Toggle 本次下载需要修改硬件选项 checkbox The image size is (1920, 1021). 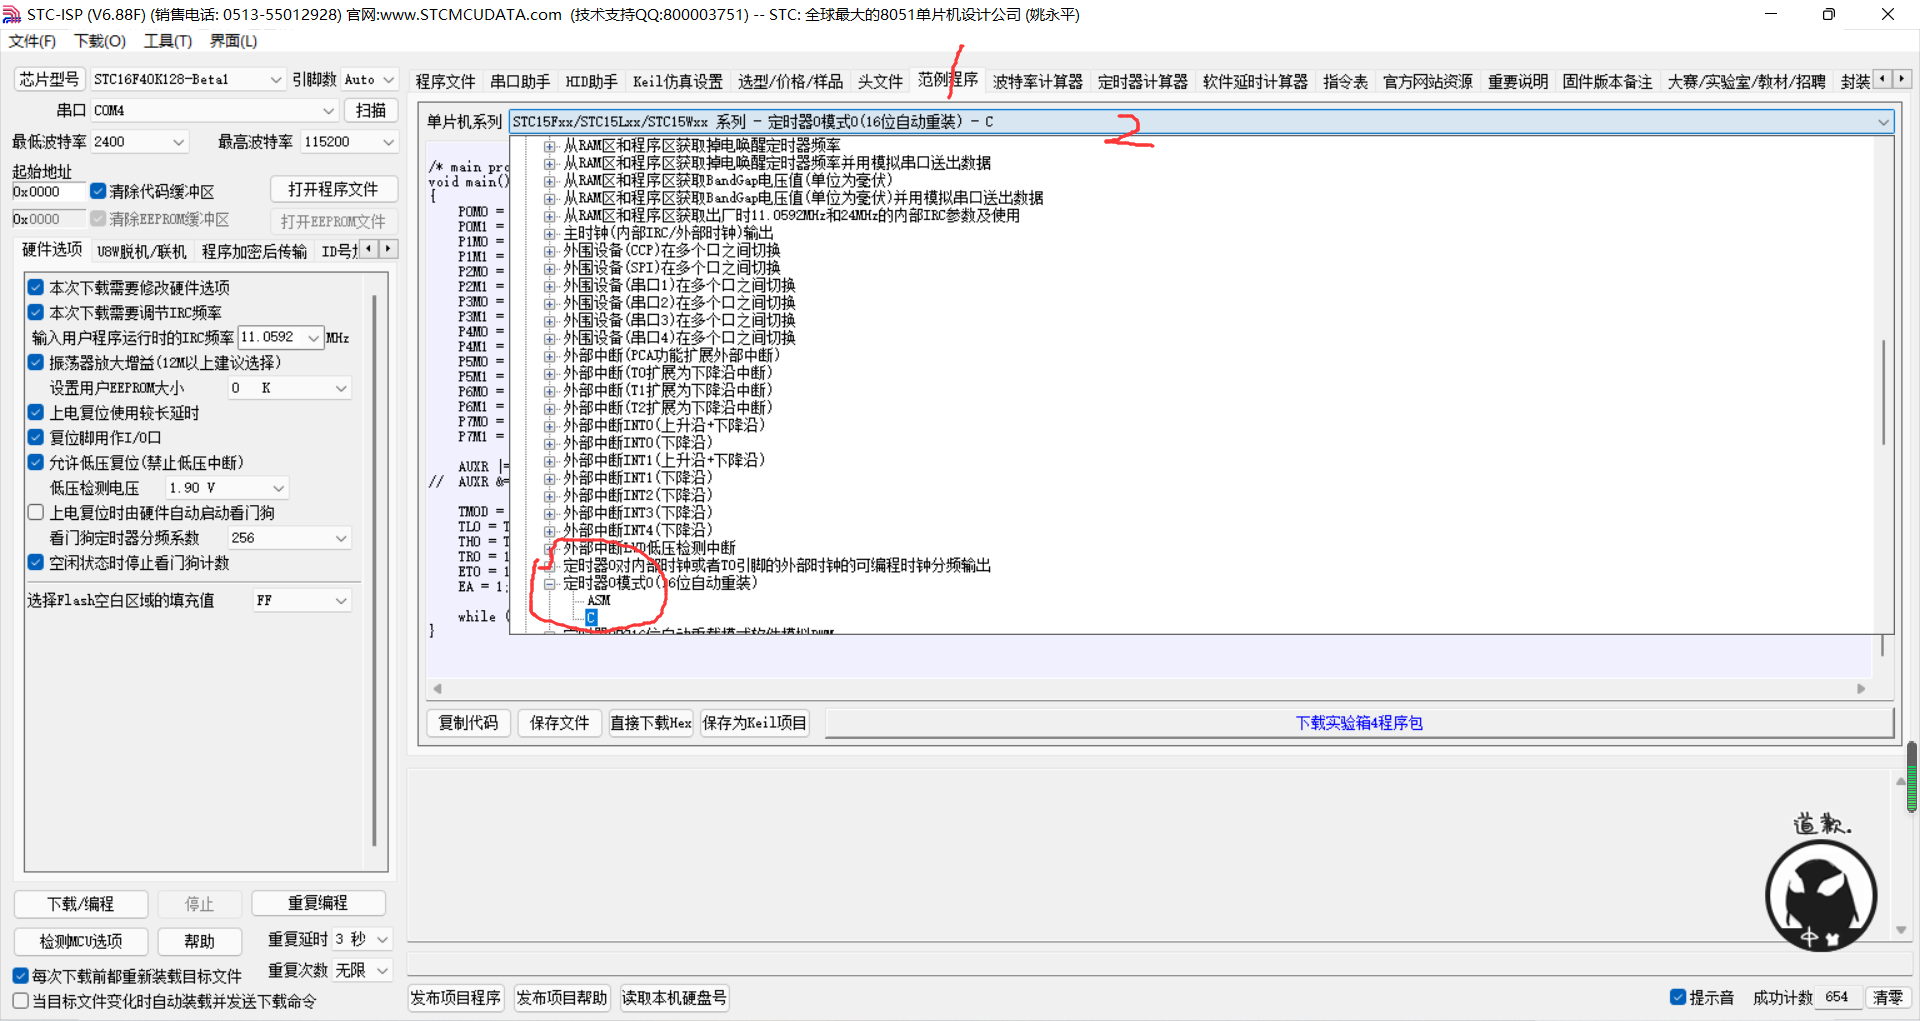36,287
